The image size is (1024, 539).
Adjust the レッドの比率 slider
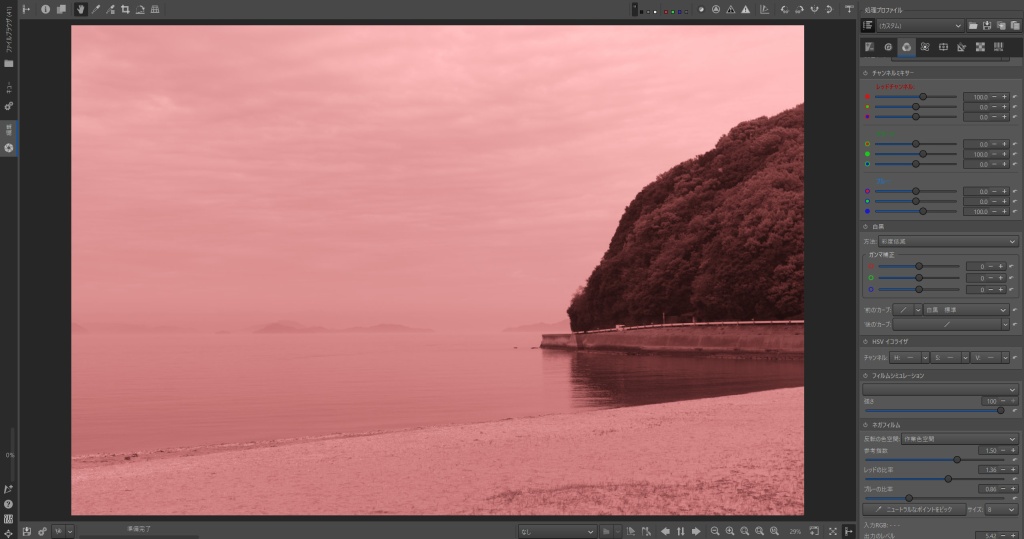(935, 479)
